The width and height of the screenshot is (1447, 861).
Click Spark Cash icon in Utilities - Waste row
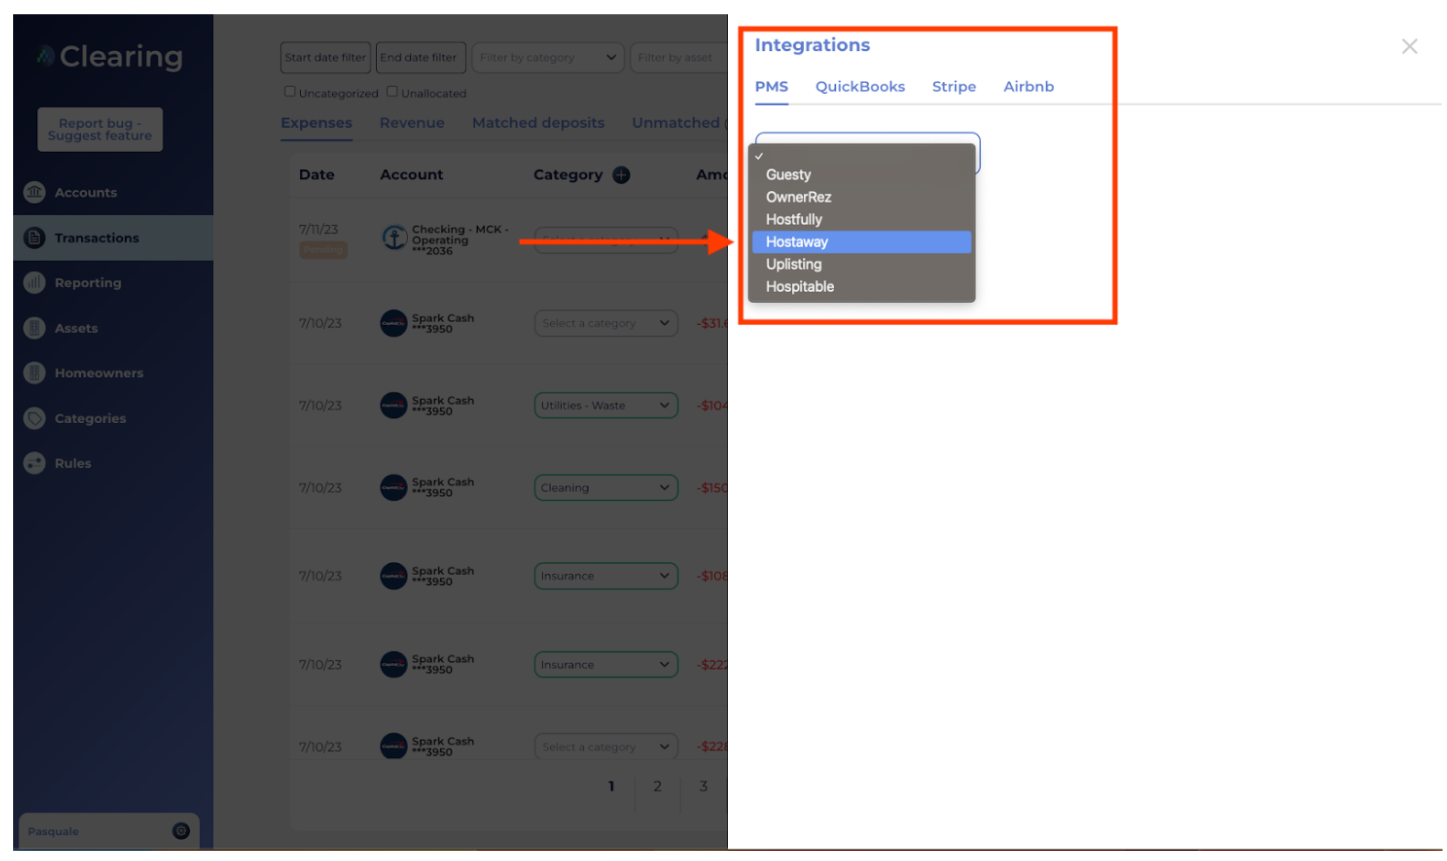click(x=394, y=405)
